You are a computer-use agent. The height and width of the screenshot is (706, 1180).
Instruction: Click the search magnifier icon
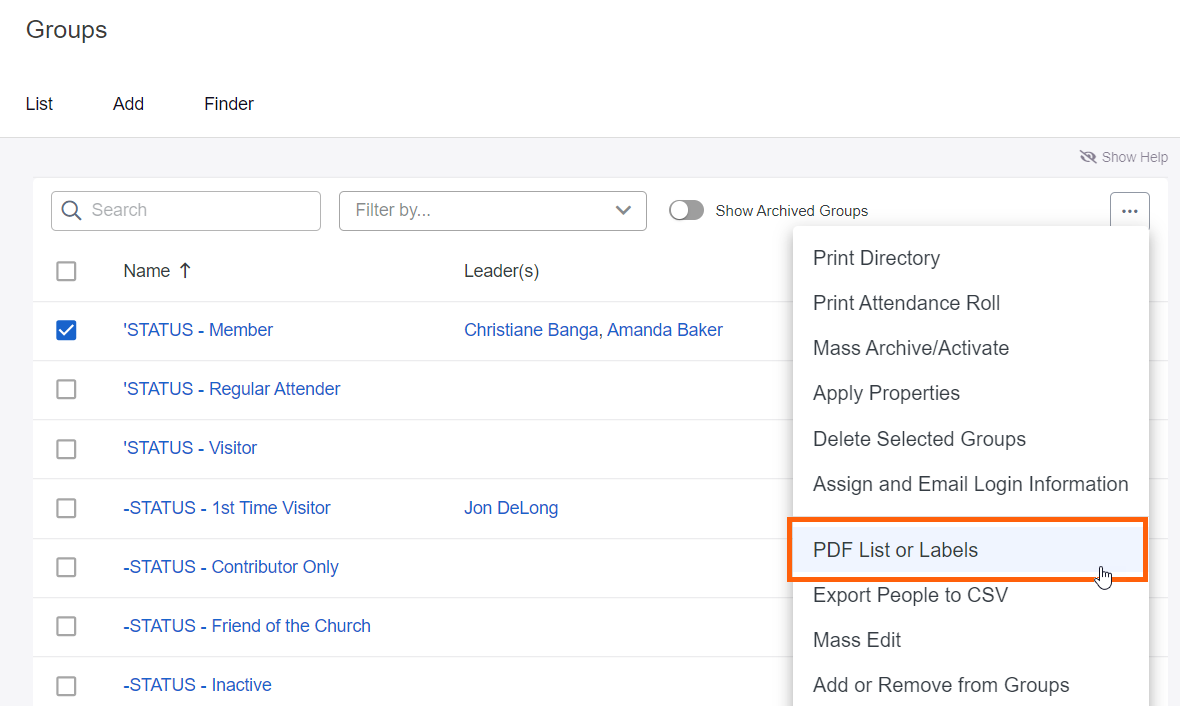71,211
